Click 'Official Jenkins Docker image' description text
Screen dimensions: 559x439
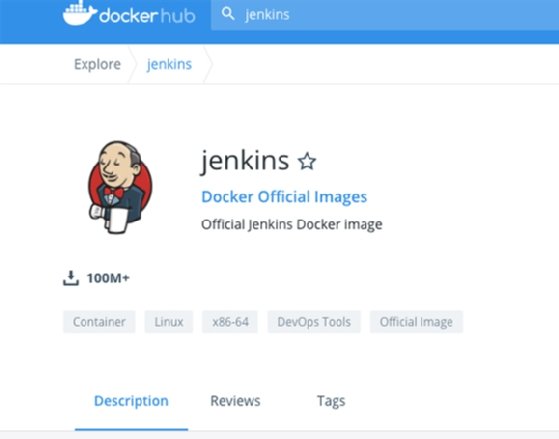coord(292,225)
